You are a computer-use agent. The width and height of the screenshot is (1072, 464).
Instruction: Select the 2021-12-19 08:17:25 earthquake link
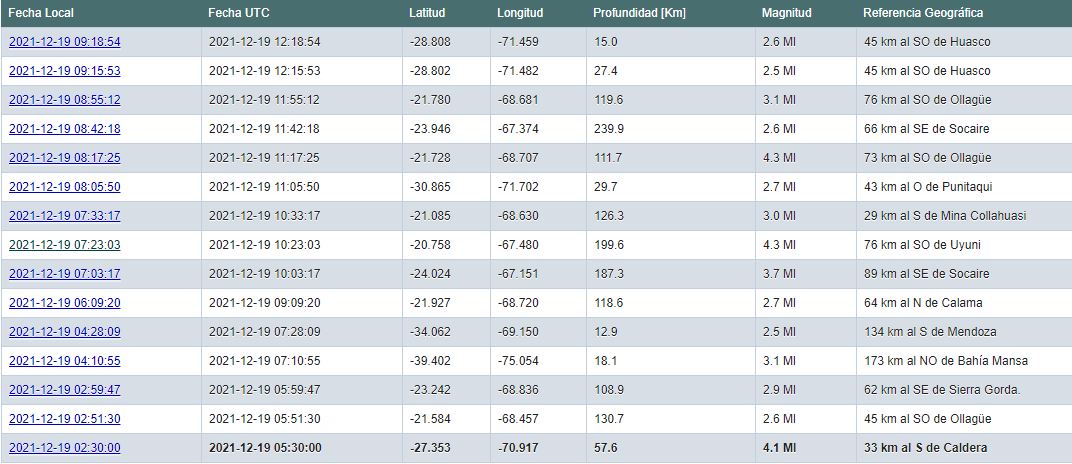[64, 158]
